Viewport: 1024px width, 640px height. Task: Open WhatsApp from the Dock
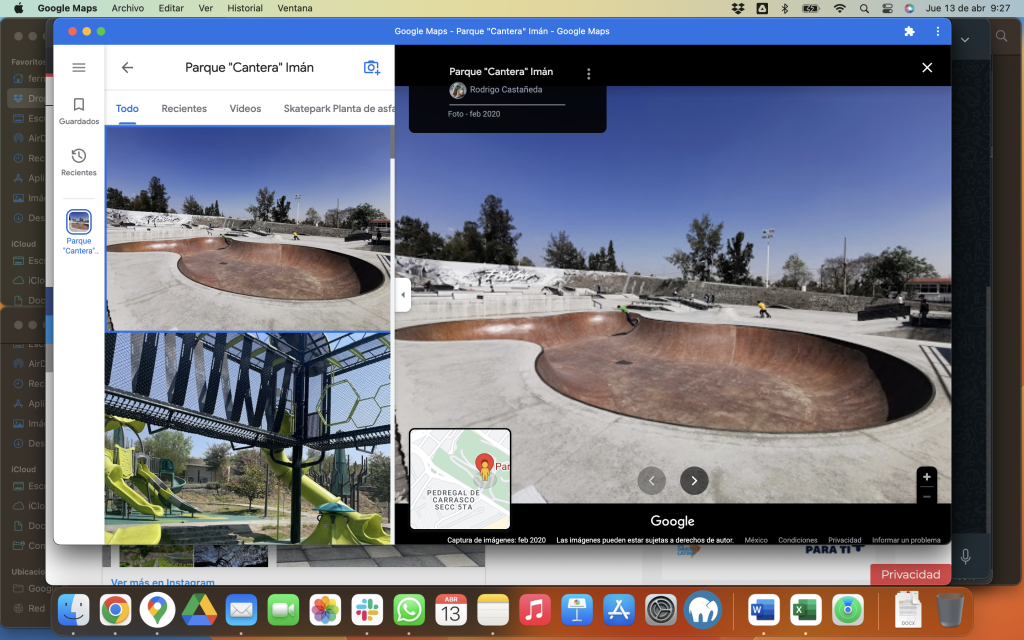pyautogui.click(x=409, y=609)
